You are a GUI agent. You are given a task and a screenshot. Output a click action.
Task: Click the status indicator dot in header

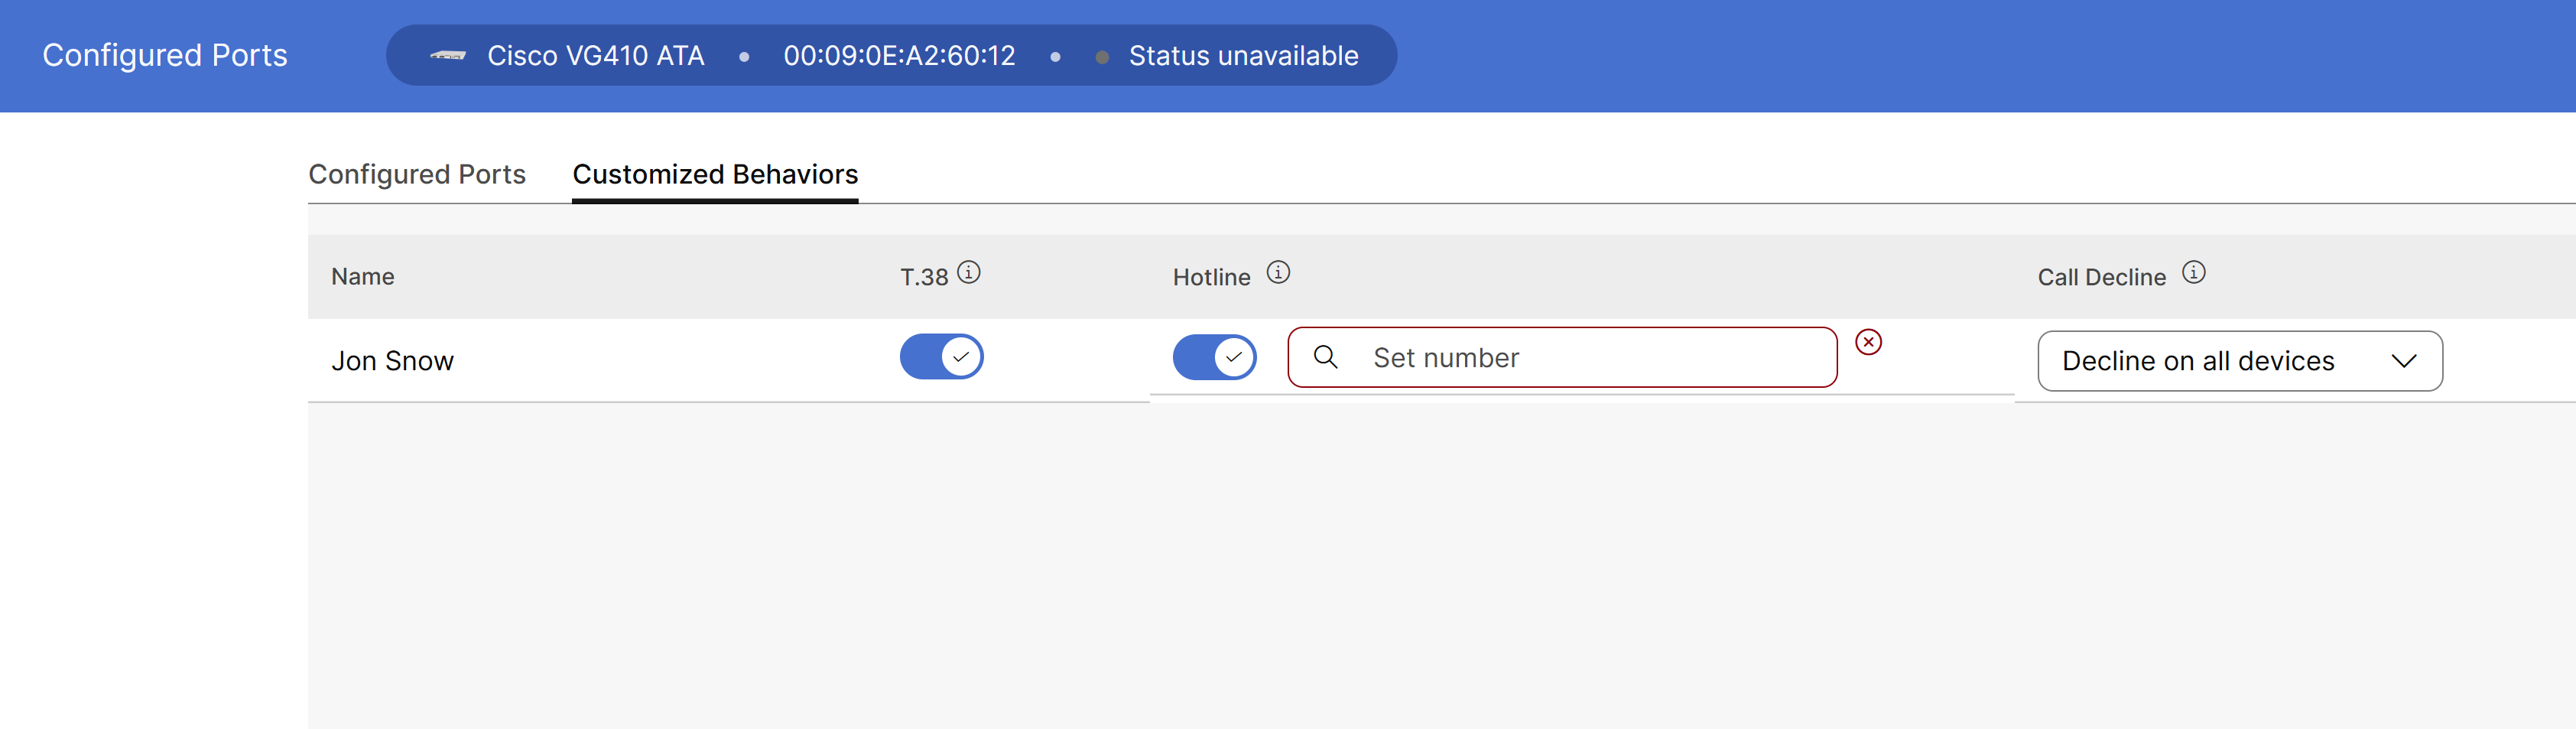tap(1104, 57)
